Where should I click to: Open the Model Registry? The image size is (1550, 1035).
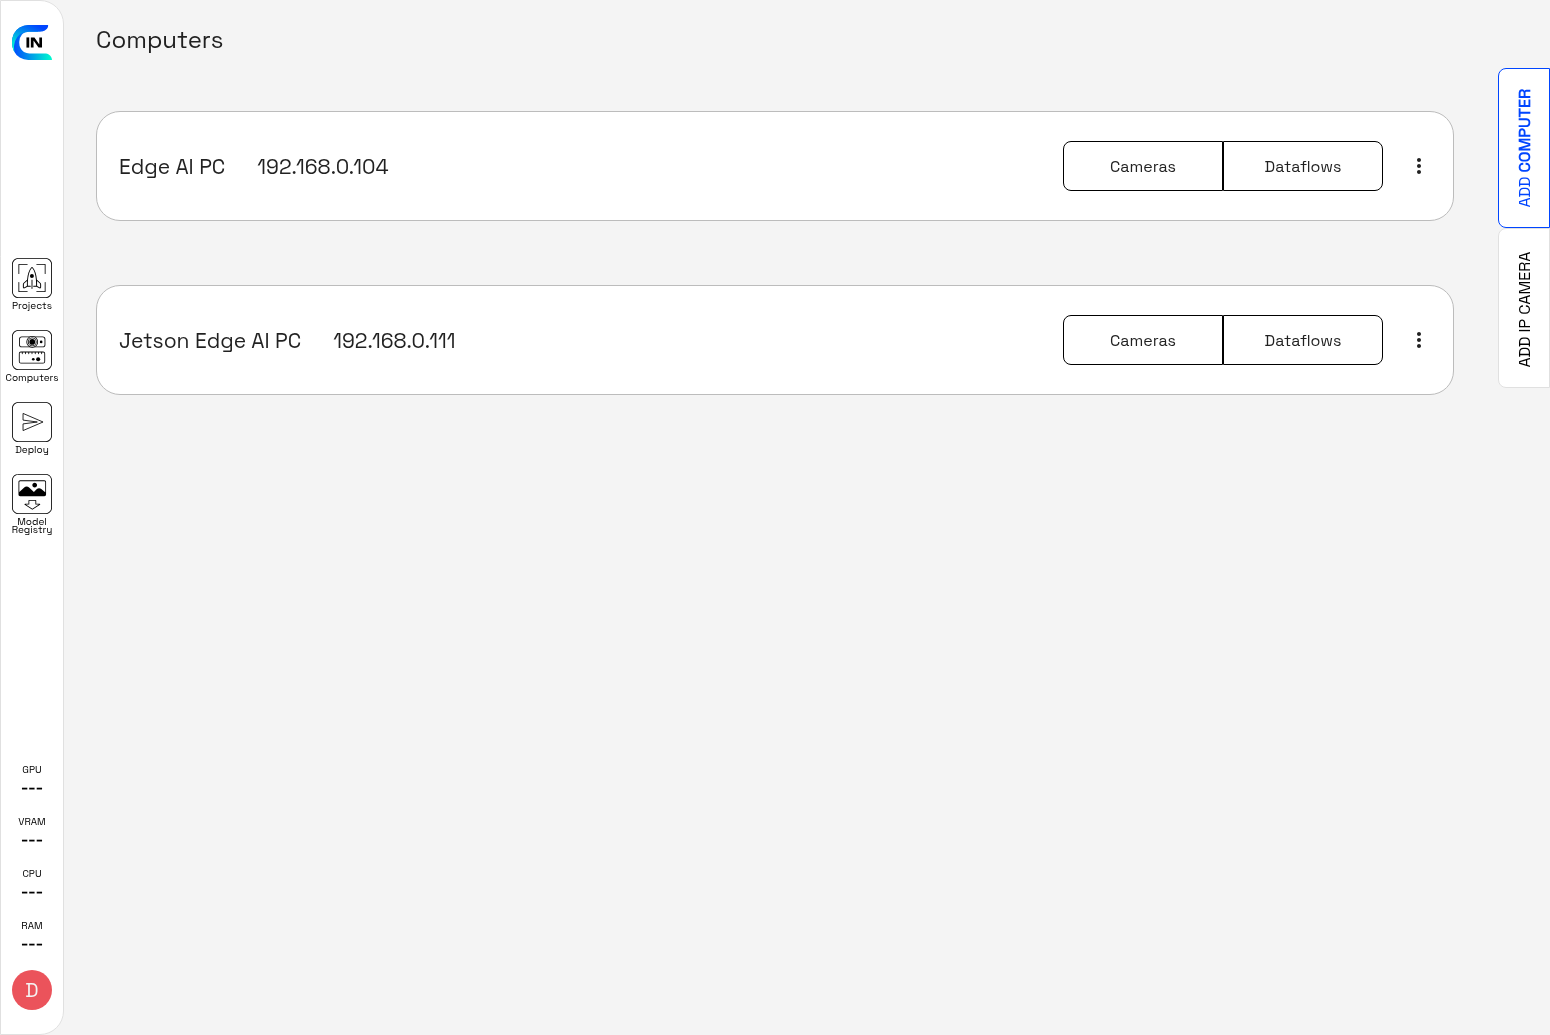click(32, 495)
